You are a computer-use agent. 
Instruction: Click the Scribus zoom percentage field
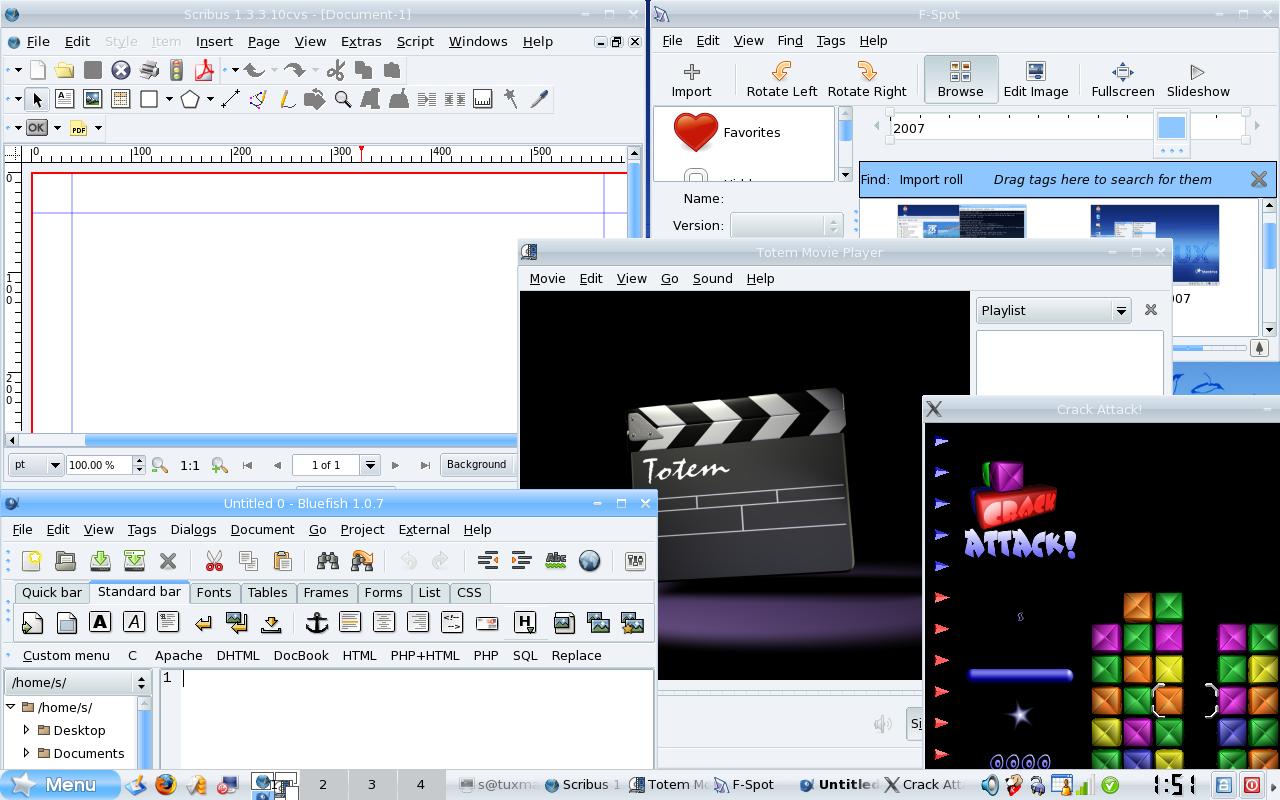(99, 465)
